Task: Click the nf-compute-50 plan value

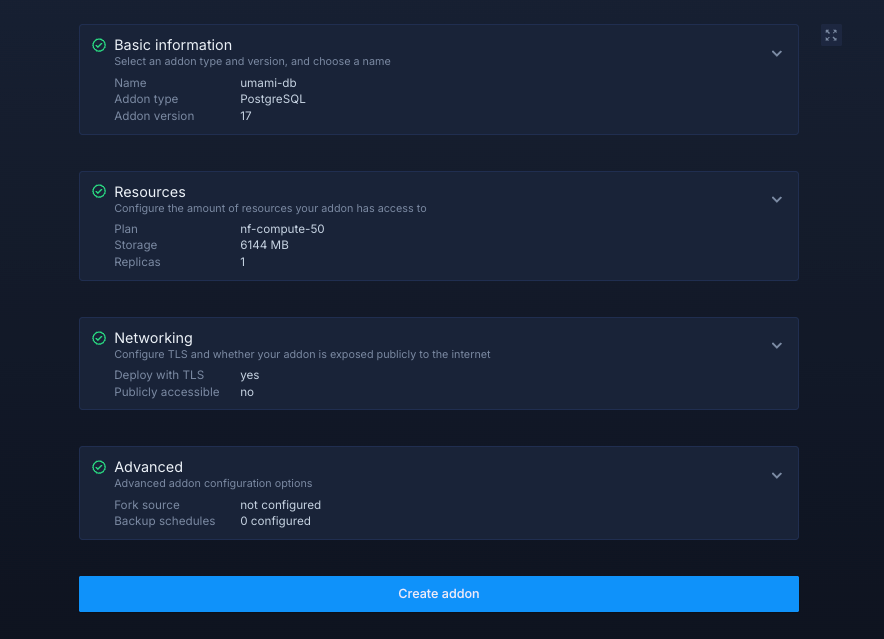Action: (282, 229)
